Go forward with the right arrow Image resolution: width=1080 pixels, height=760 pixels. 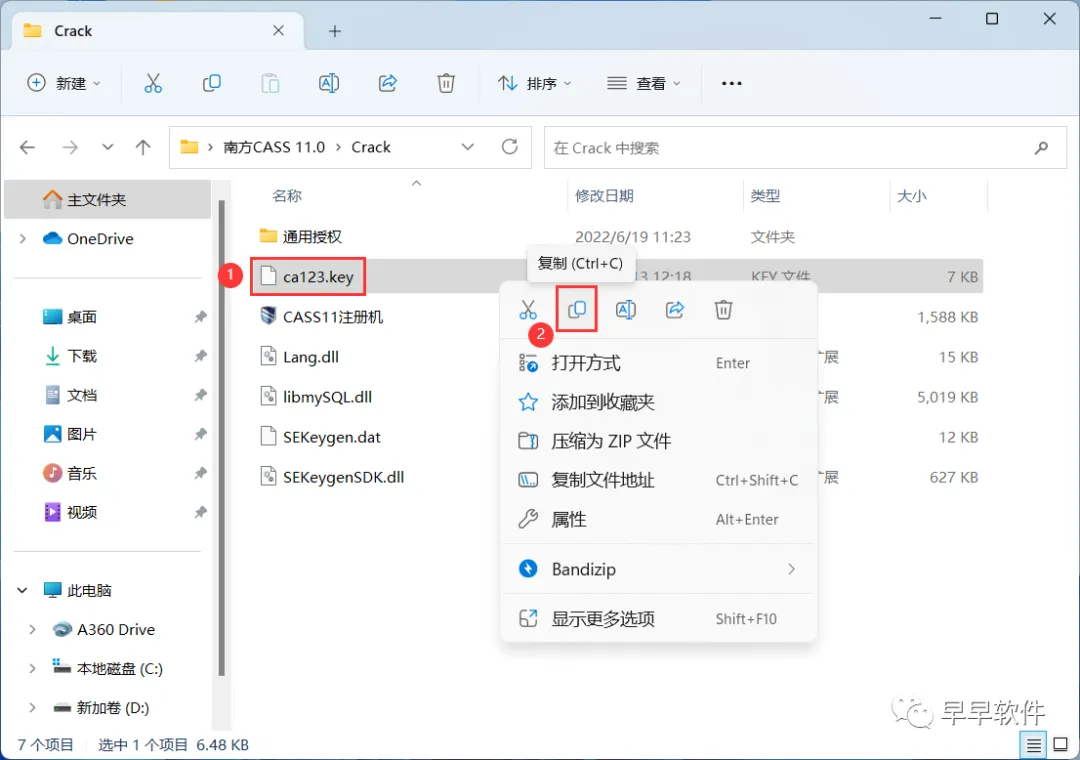70,147
